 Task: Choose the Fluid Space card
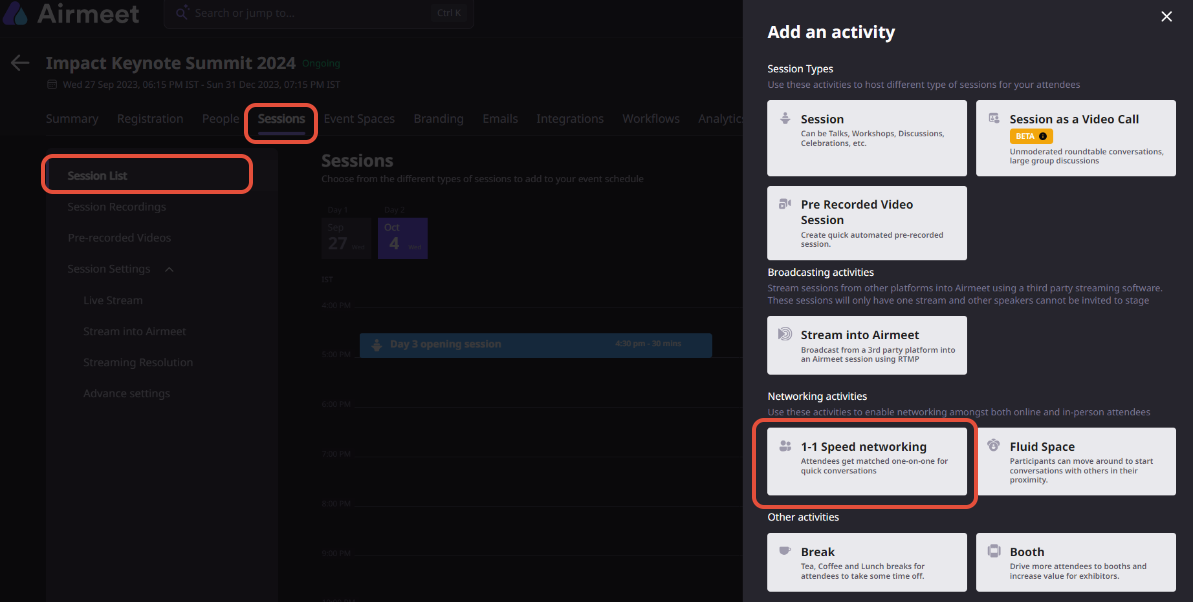1076,461
